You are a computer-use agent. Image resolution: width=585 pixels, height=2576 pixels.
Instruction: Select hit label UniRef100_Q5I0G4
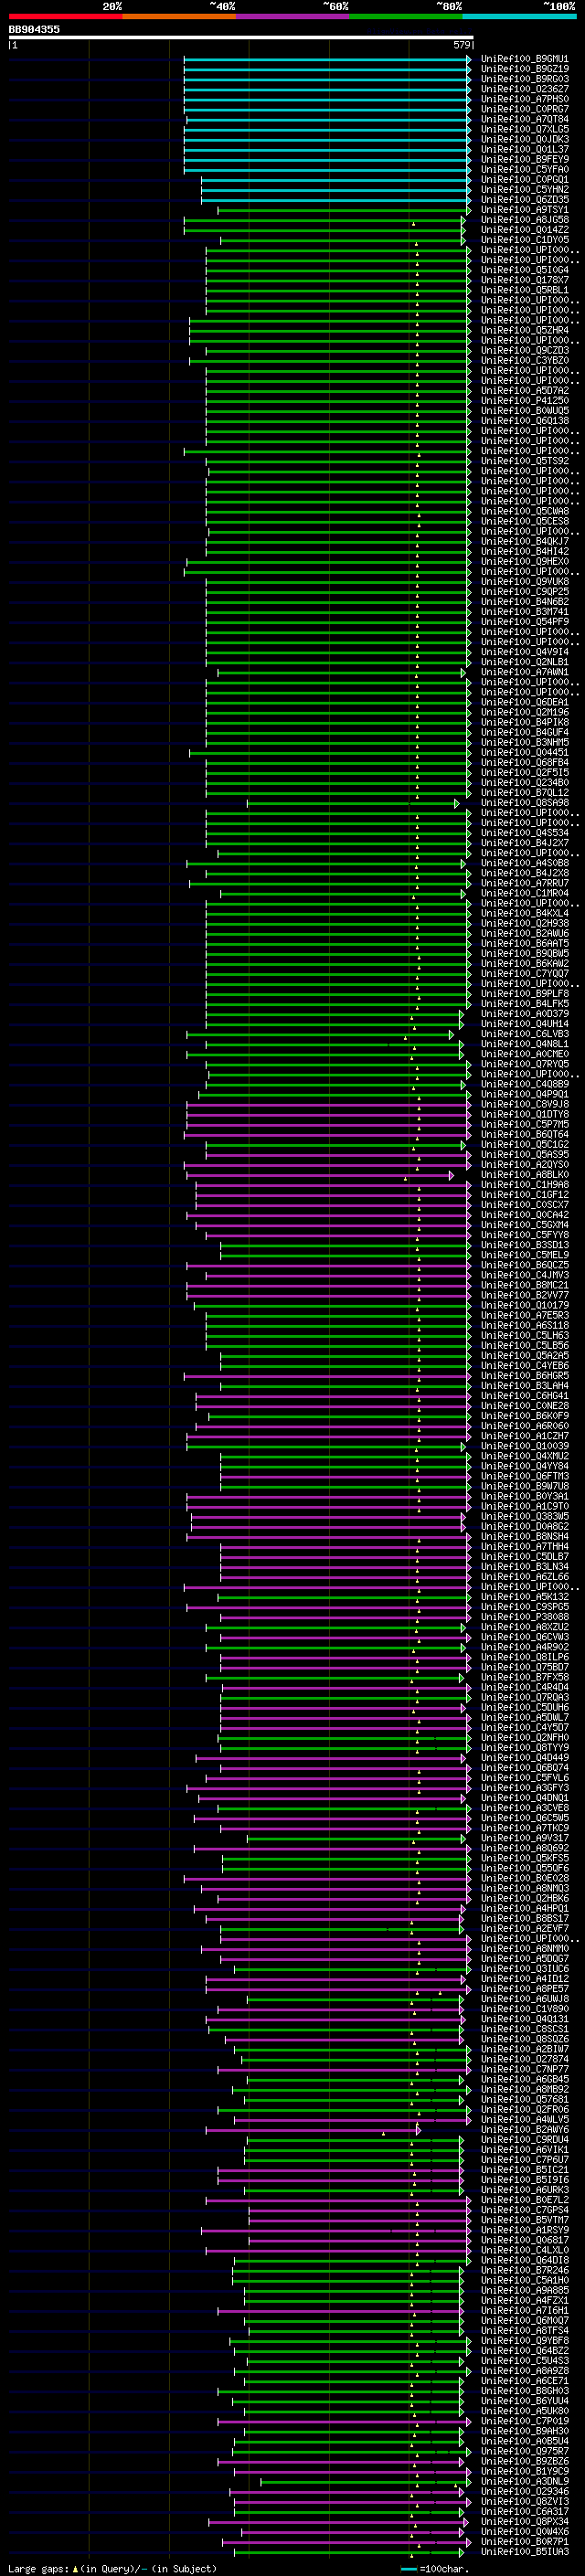click(x=524, y=270)
